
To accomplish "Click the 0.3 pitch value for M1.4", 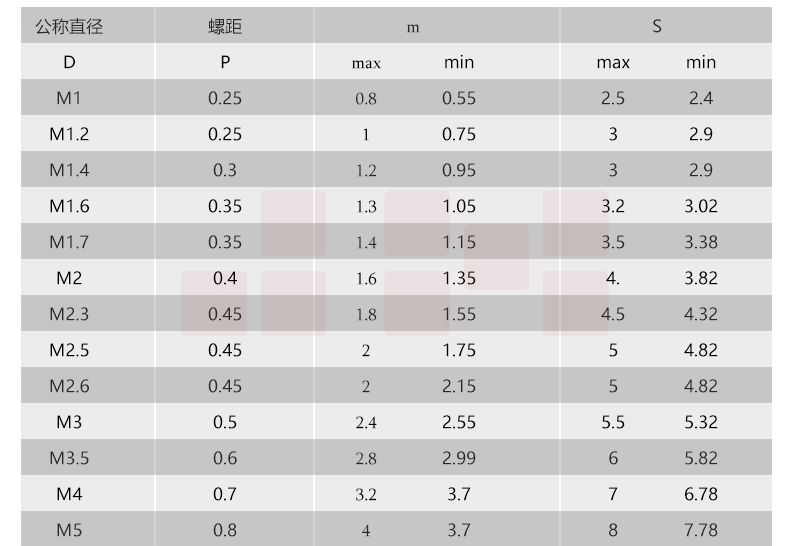I will coord(225,170).
